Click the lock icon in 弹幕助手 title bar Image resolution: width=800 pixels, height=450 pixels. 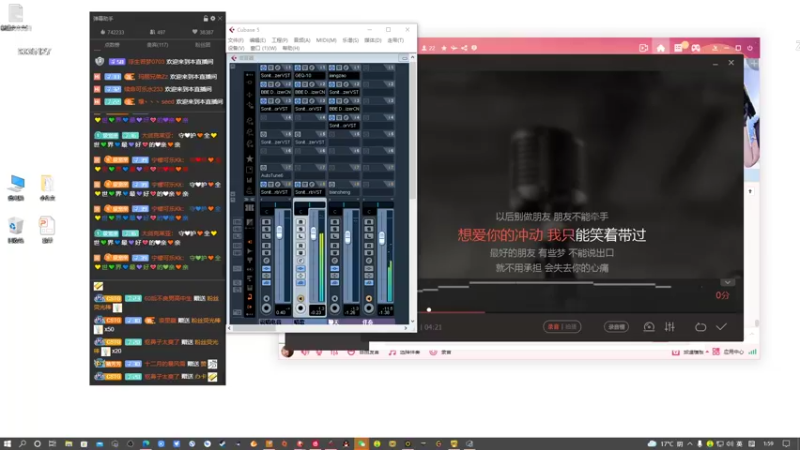pyautogui.click(x=206, y=18)
